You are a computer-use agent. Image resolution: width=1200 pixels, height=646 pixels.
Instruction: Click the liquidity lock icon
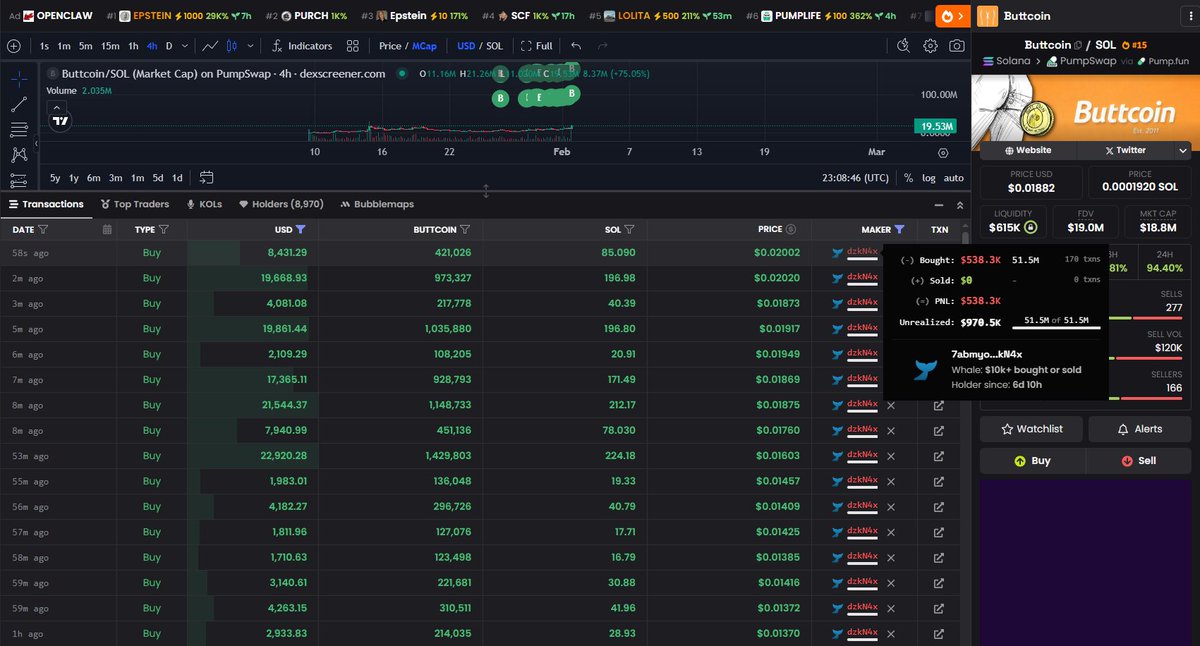click(x=1030, y=228)
